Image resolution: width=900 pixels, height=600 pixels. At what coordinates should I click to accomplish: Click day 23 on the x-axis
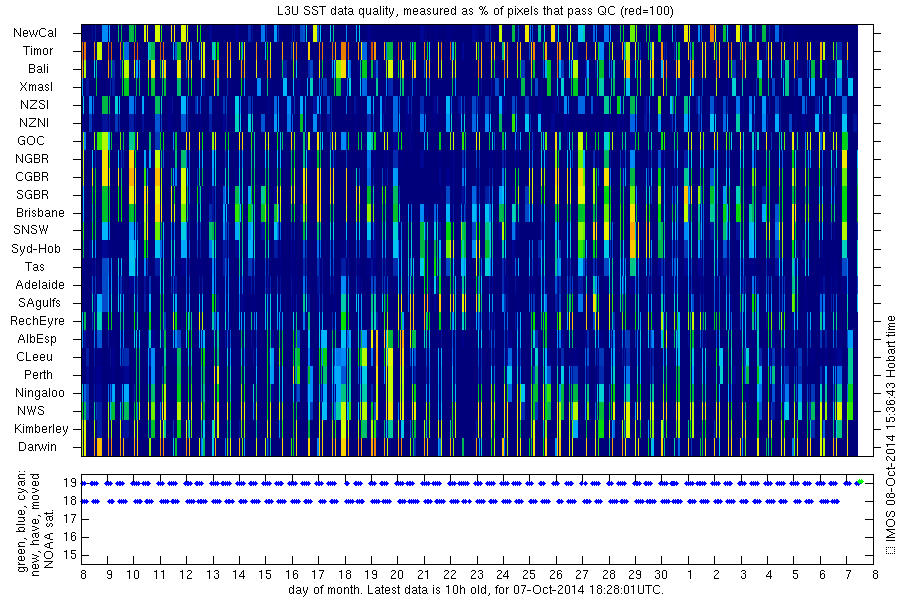(x=476, y=575)
